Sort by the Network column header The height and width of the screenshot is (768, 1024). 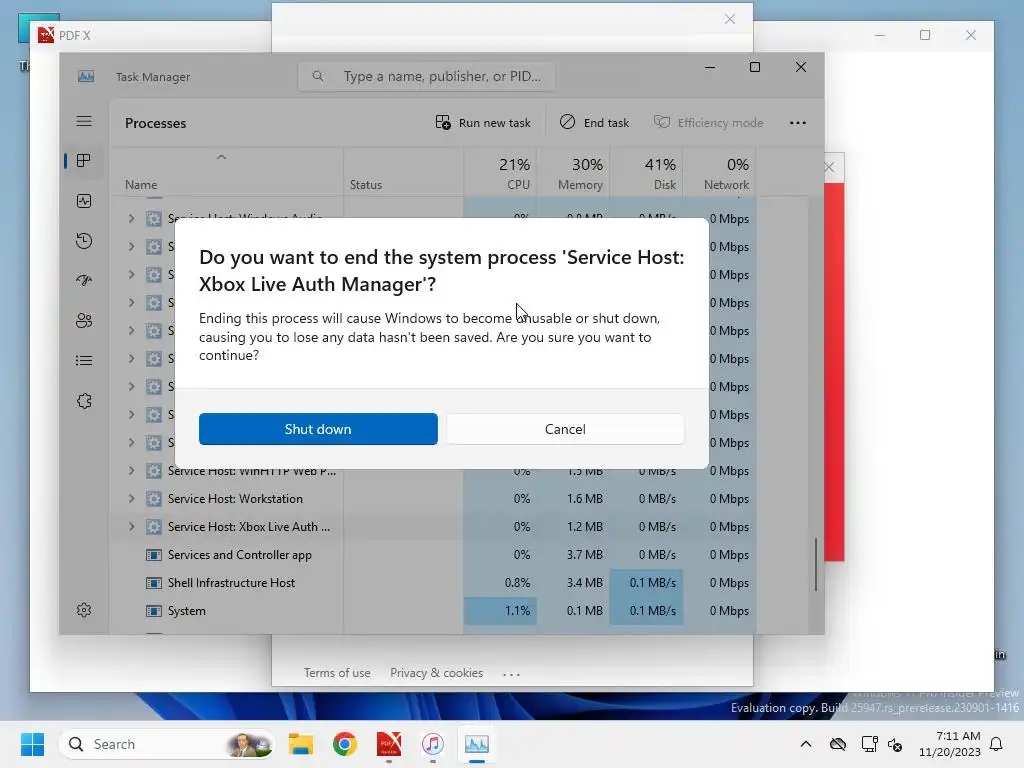point(720,174)
